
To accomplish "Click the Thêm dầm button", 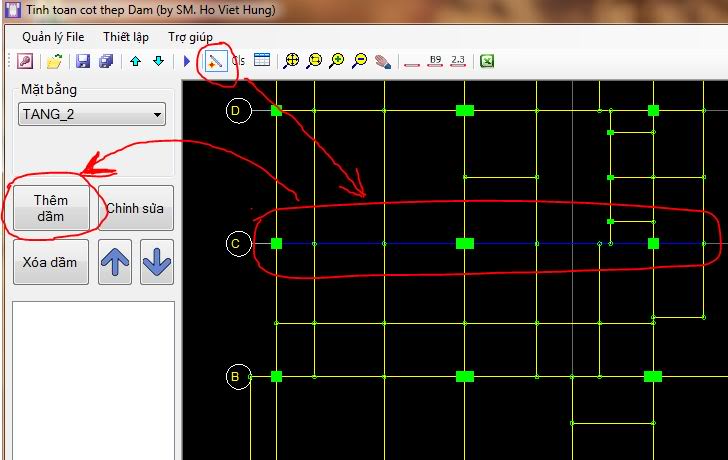I will [x=51, y=208].
